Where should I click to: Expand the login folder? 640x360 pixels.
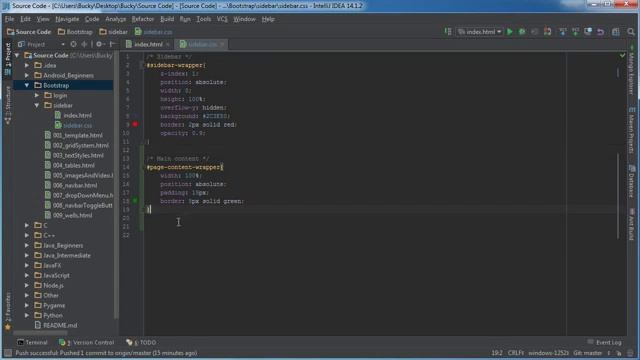(x=37, y=96)
